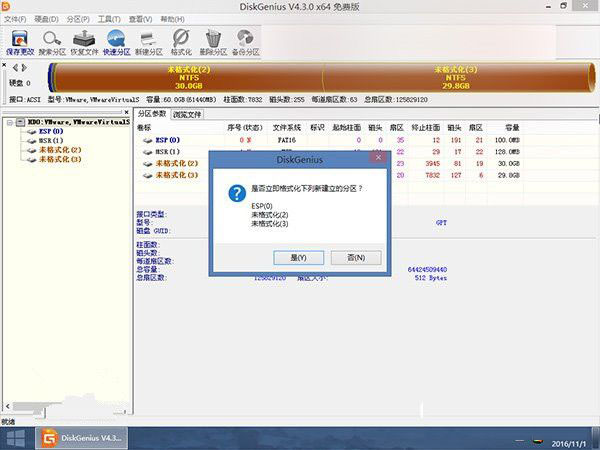Viewport: 600px width, 450px height.
Task: Select 未格式化(3) row in partition table
Action: [331, 175]
